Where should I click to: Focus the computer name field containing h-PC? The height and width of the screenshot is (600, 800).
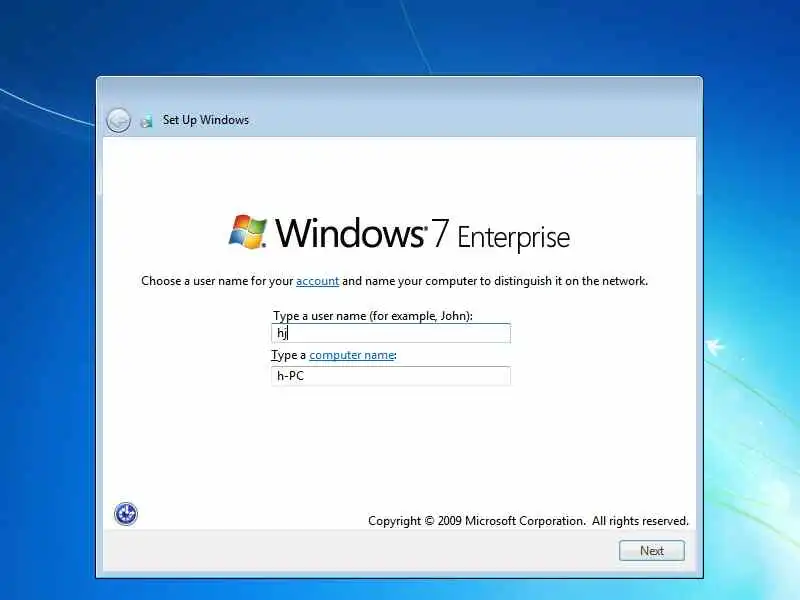391,376
